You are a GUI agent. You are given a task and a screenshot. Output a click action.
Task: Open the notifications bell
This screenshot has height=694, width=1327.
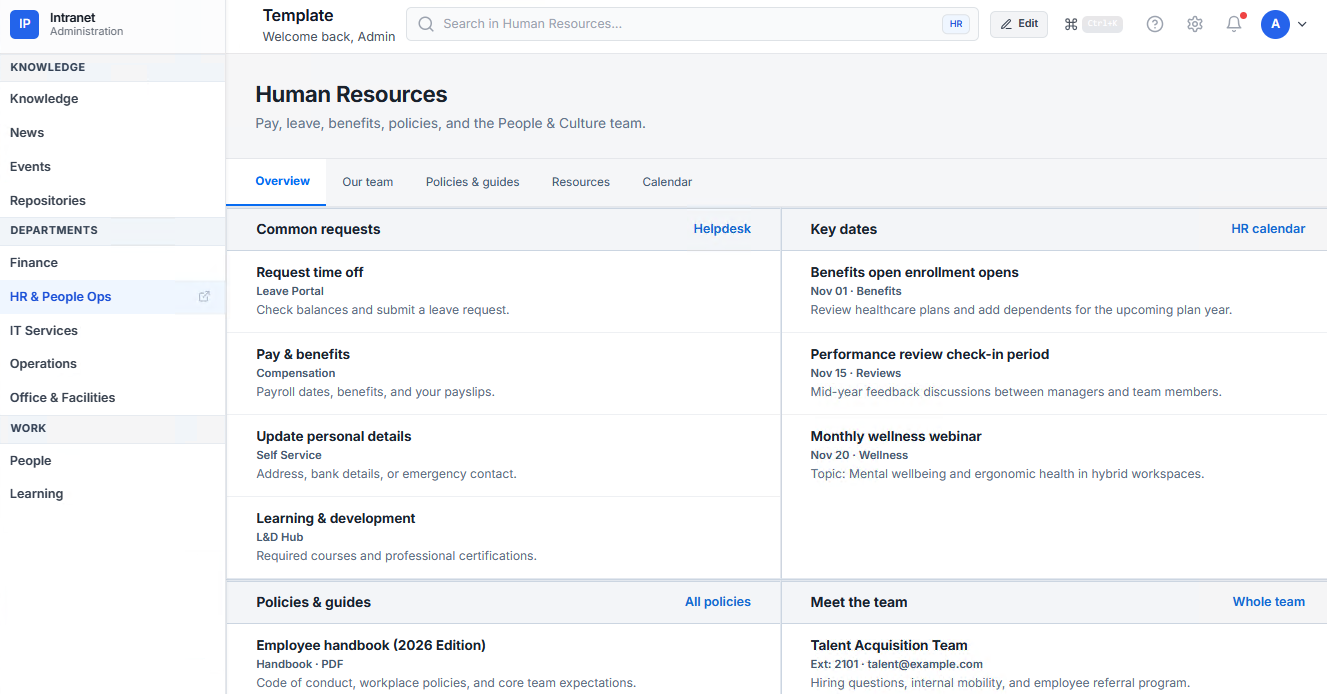(1234, 24)
